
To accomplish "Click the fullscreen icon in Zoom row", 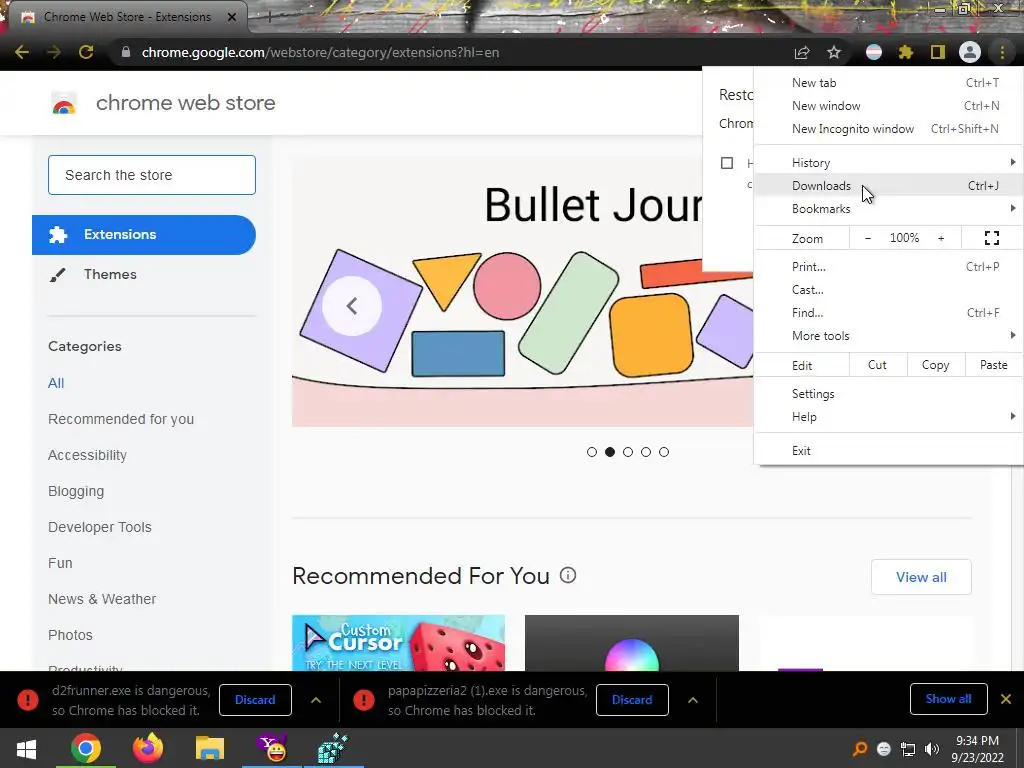I will pos(991,238).
